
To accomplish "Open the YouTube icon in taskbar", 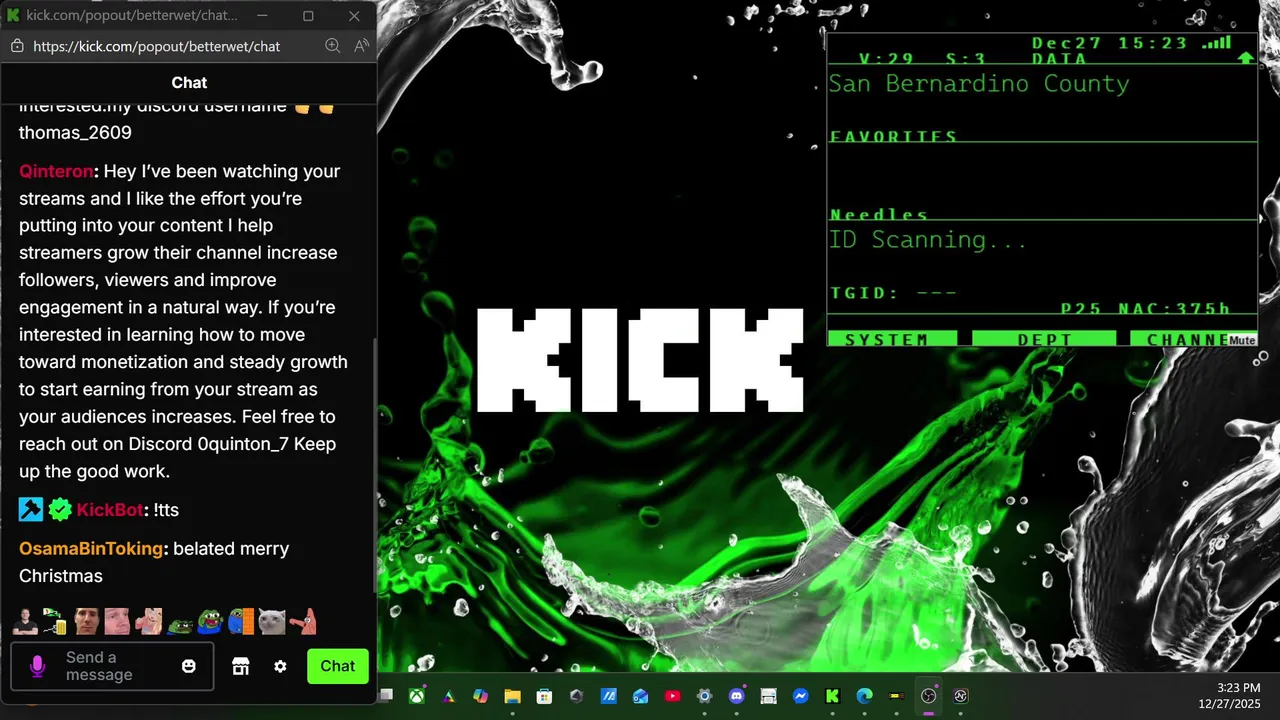I will tap(672, 696).
